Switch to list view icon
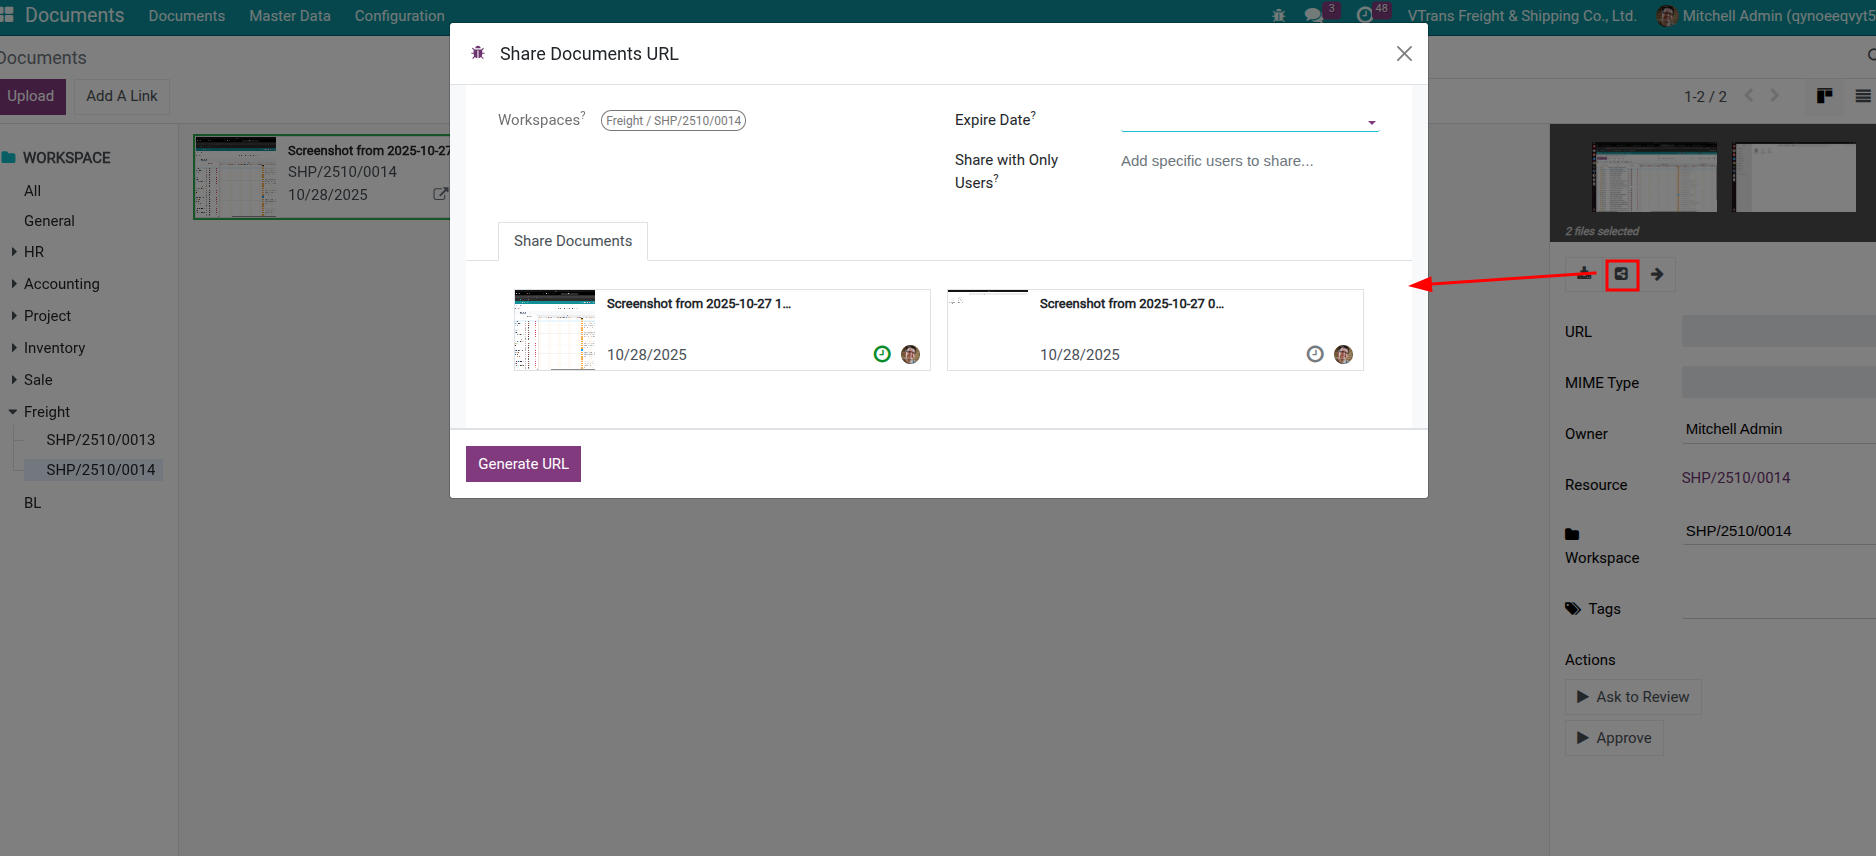The height and width of the screenshot is (856, 1876). (x=1862, y=96)
